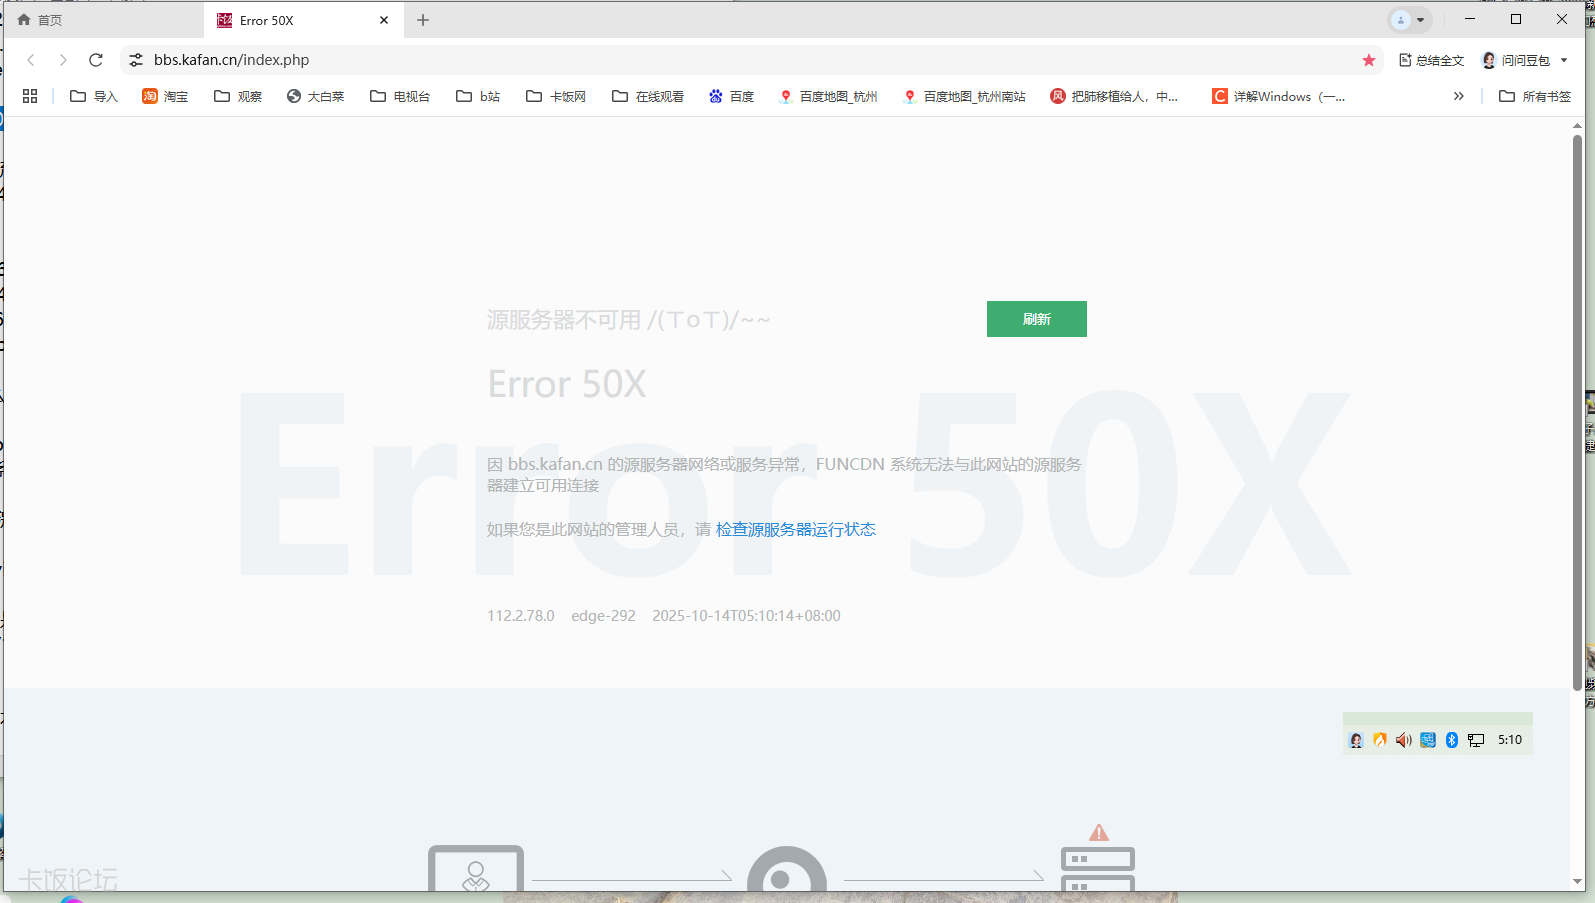This screenshot has width=1595, height=903.
Task: Open the 淘宝 bookmark
Action: [165, 96]
